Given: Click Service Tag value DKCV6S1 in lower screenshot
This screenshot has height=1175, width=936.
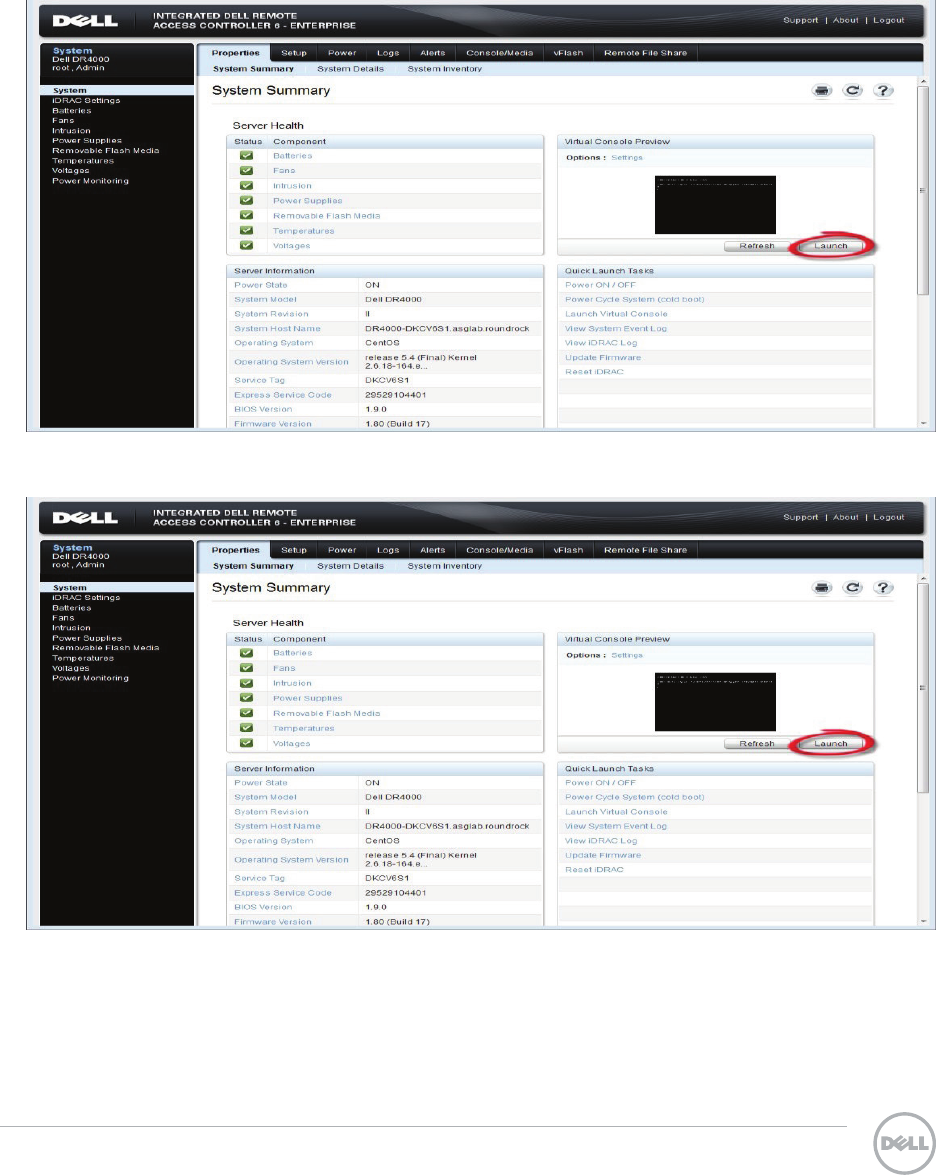Looking at the screenshot, I should coord(387,878).
